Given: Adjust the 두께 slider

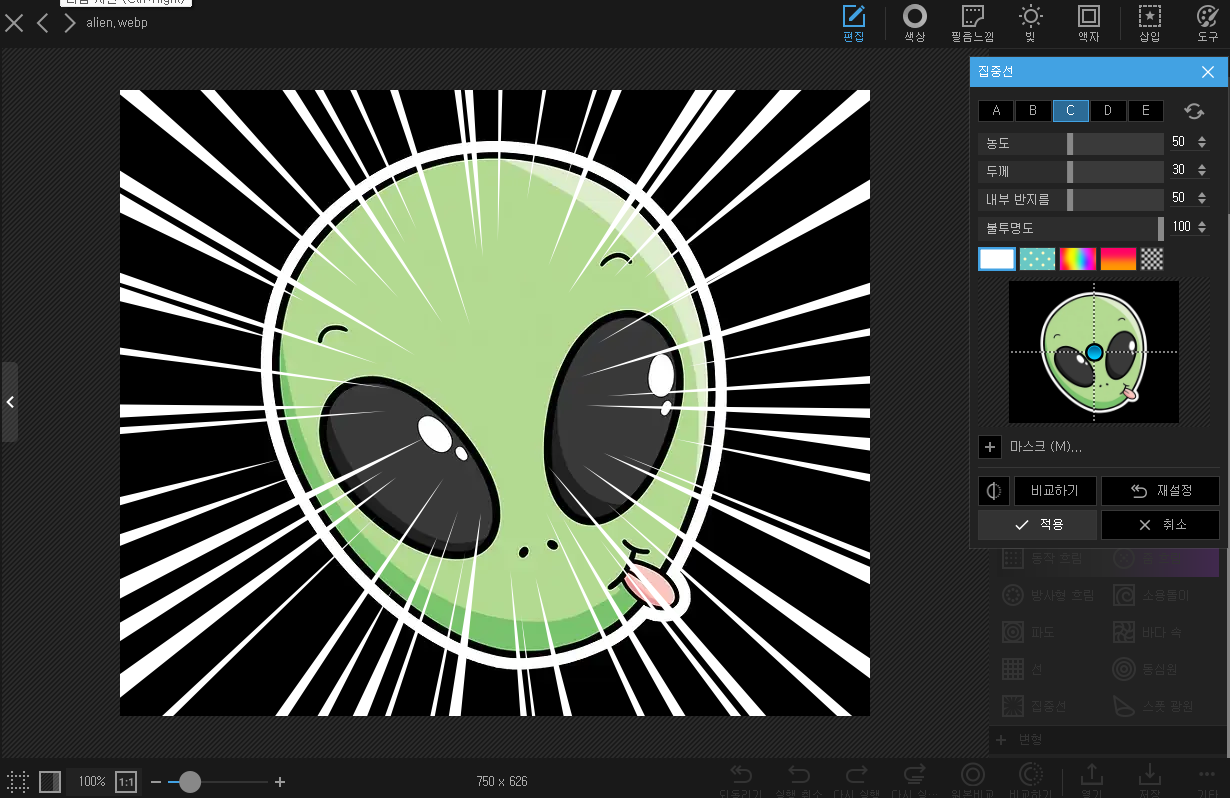Looking at the screenshot, I should [x=1071, y=171].
